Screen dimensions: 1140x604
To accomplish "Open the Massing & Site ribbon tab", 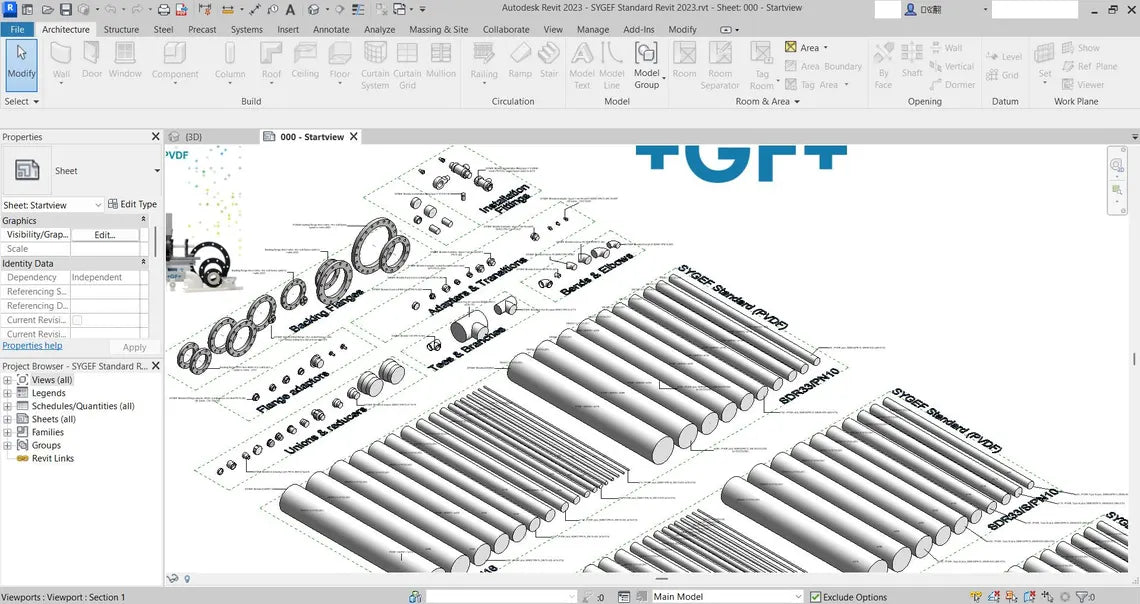I will tap(438, 30).
